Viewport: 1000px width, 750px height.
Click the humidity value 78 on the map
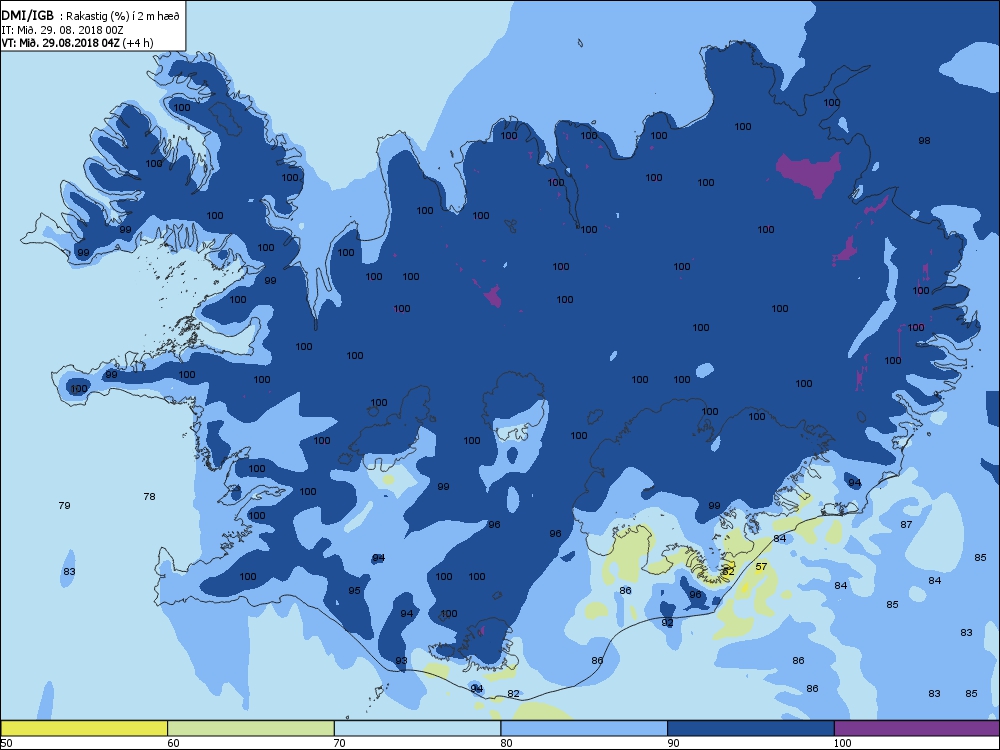tap(149, 497)
